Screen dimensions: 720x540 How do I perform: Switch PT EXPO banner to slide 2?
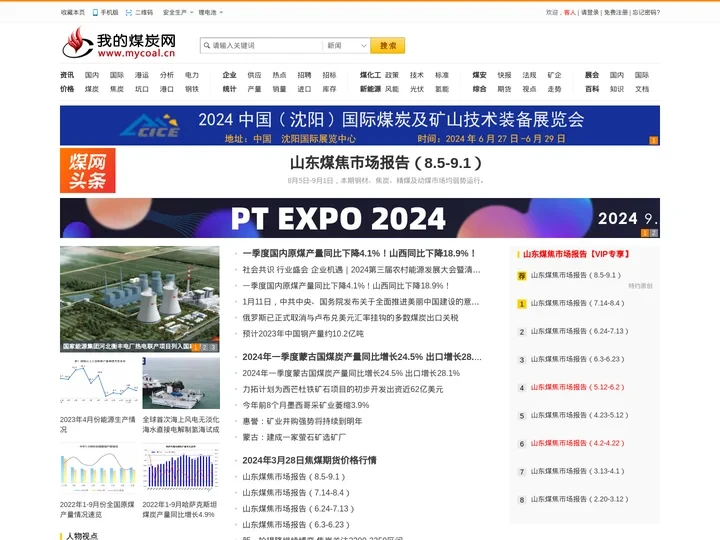(x=654, y=233)
